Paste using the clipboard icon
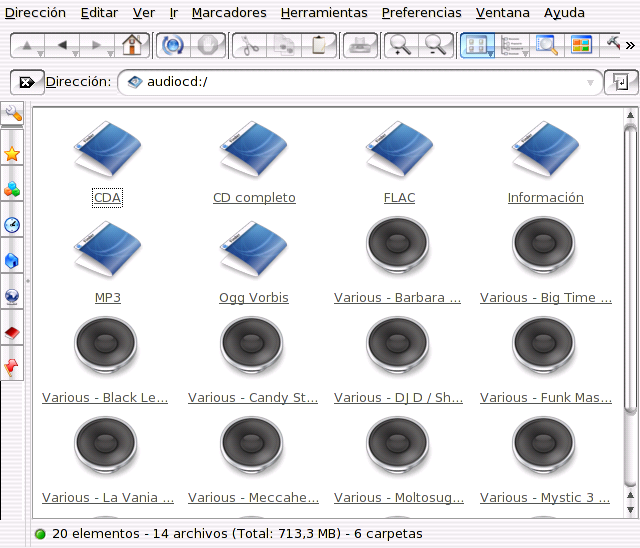The height and width of the screenshot is (548, 640). [x=319, y=45]
